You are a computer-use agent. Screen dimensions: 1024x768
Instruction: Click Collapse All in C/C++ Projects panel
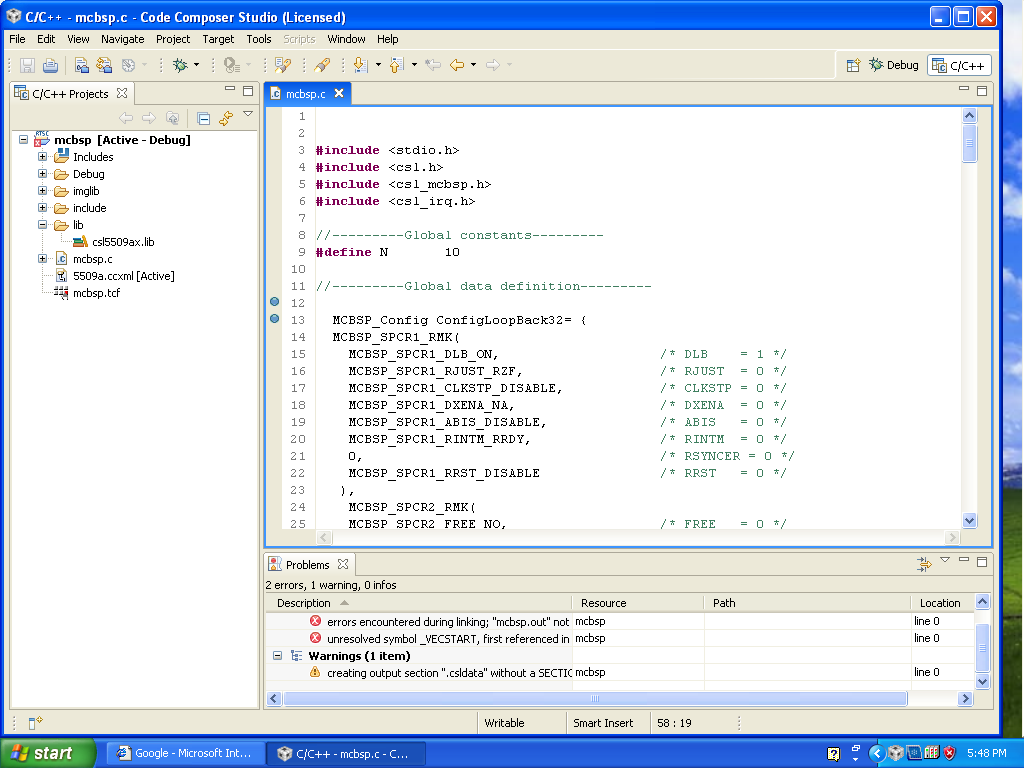click(203, 118)
